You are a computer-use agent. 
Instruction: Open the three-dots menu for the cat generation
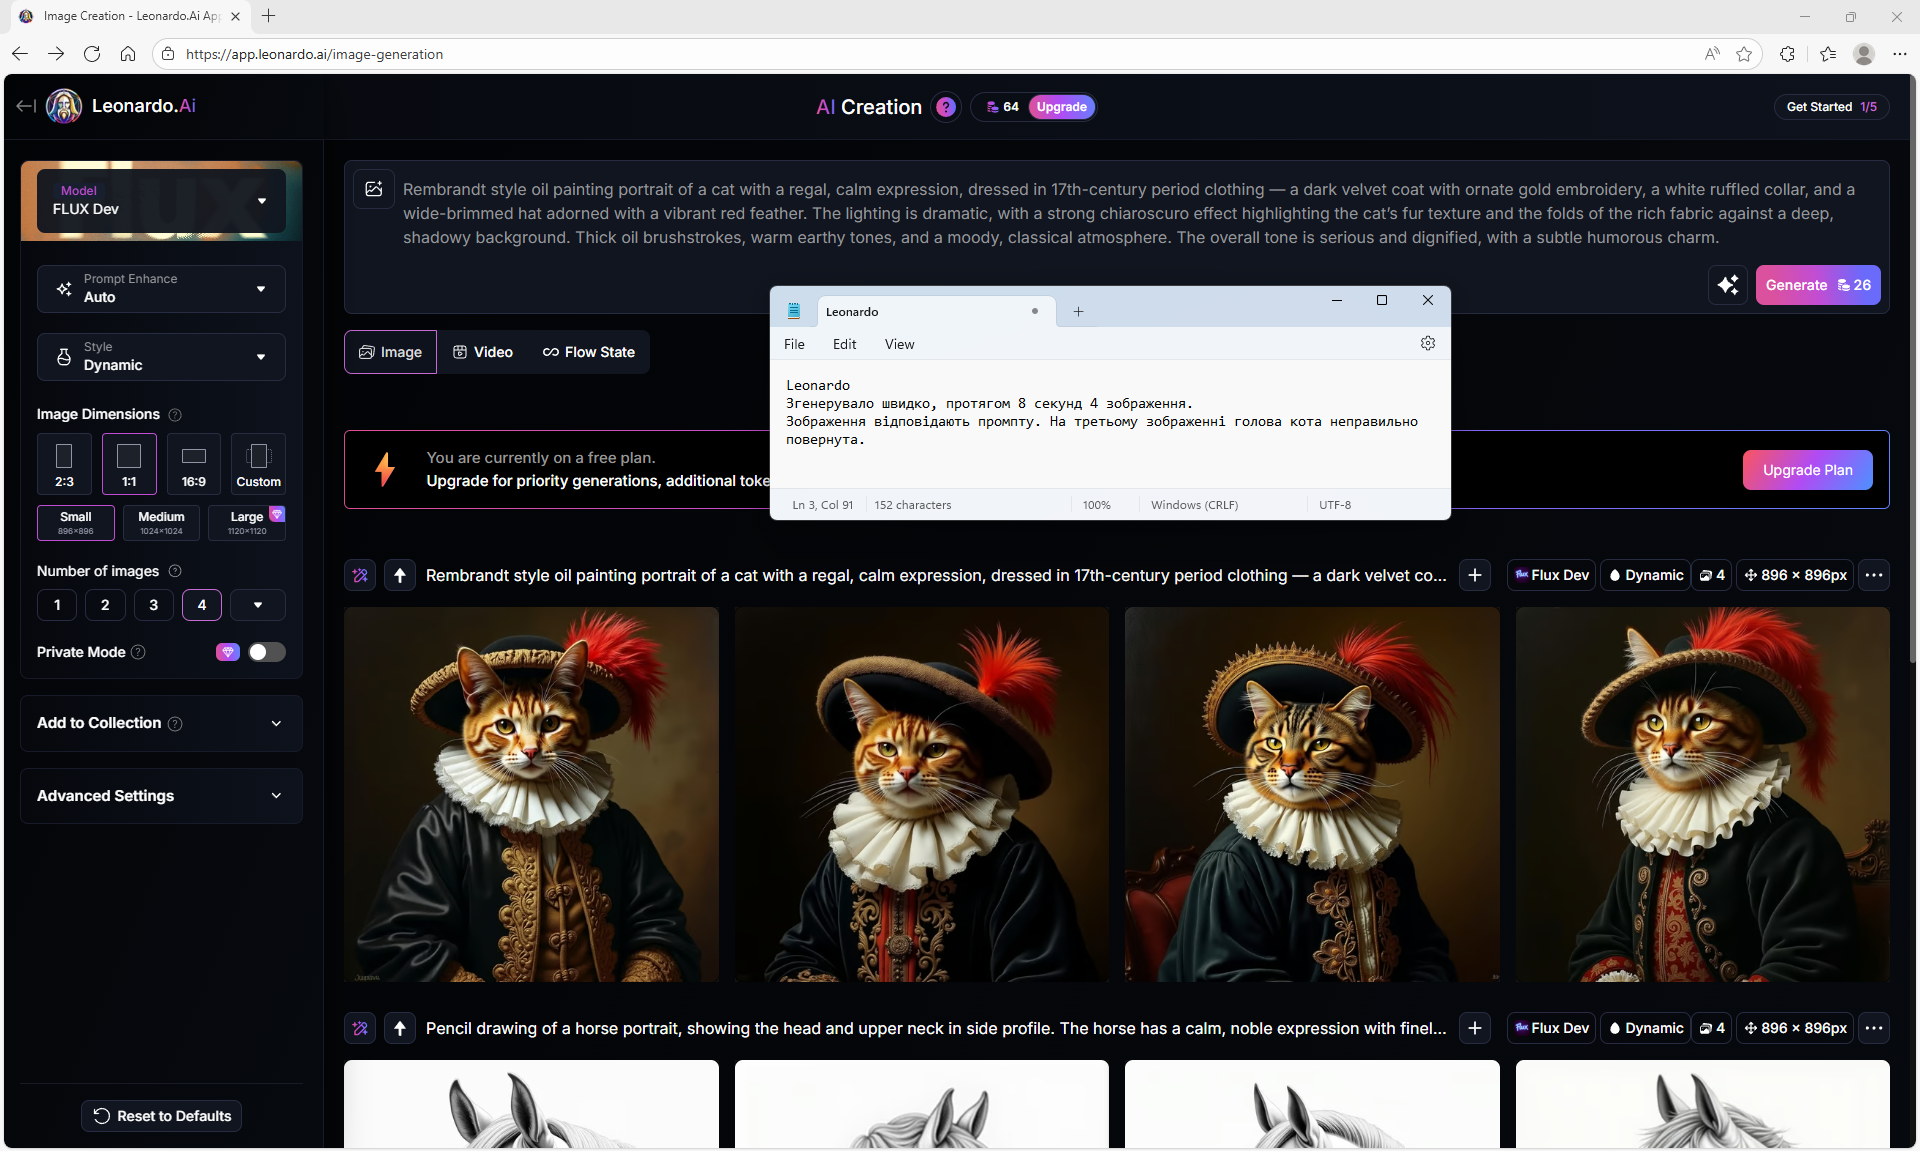click(x=1873, y=575)
